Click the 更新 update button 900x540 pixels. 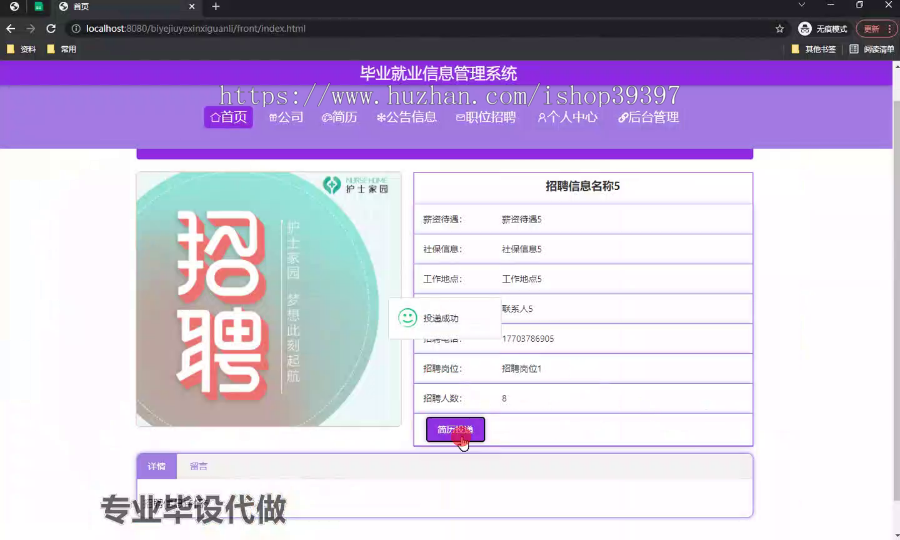coord(871,29)
